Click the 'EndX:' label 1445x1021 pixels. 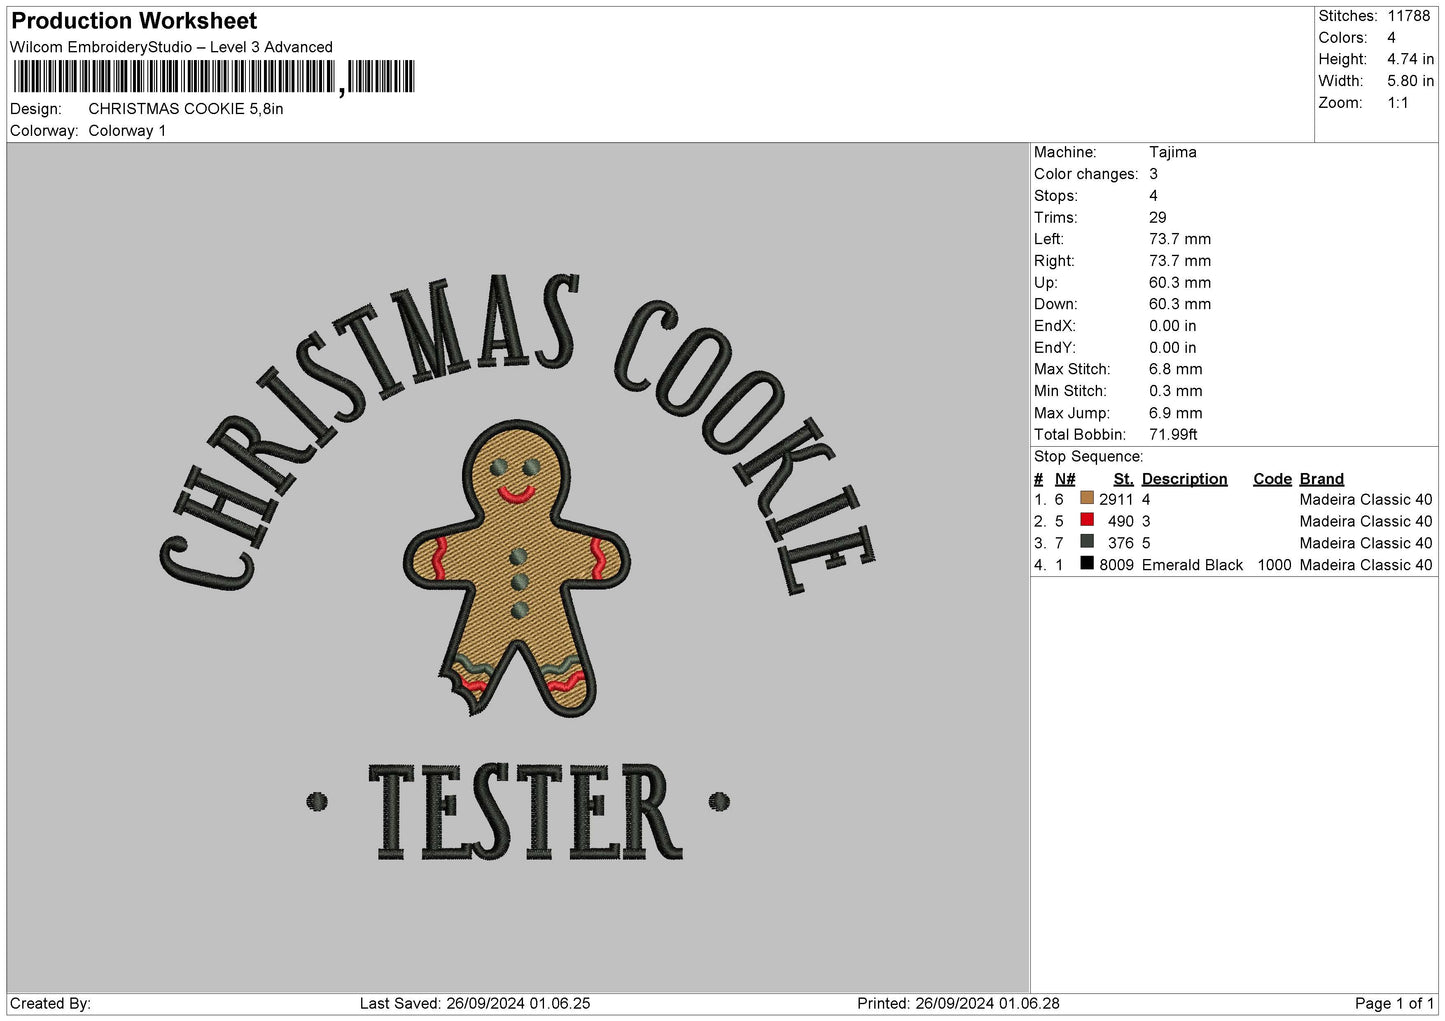pos(1055,326)
